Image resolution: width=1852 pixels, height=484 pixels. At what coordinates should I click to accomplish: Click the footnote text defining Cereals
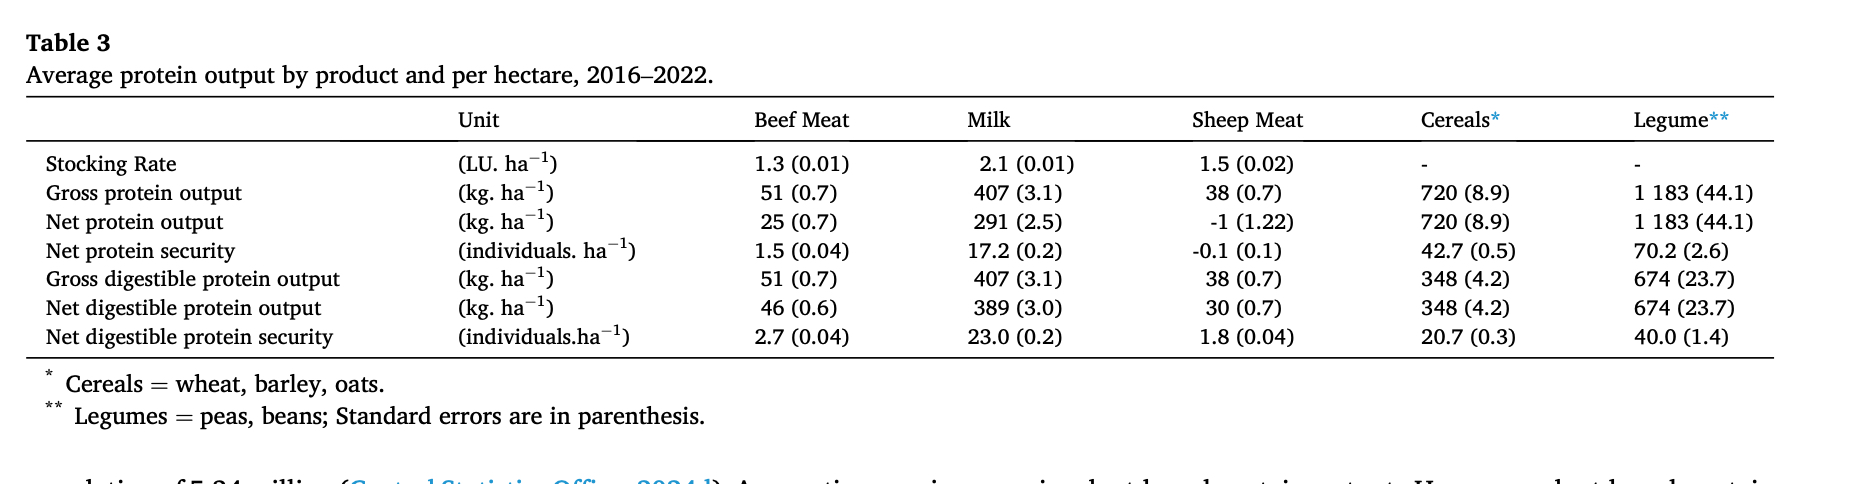click(224, 385)
